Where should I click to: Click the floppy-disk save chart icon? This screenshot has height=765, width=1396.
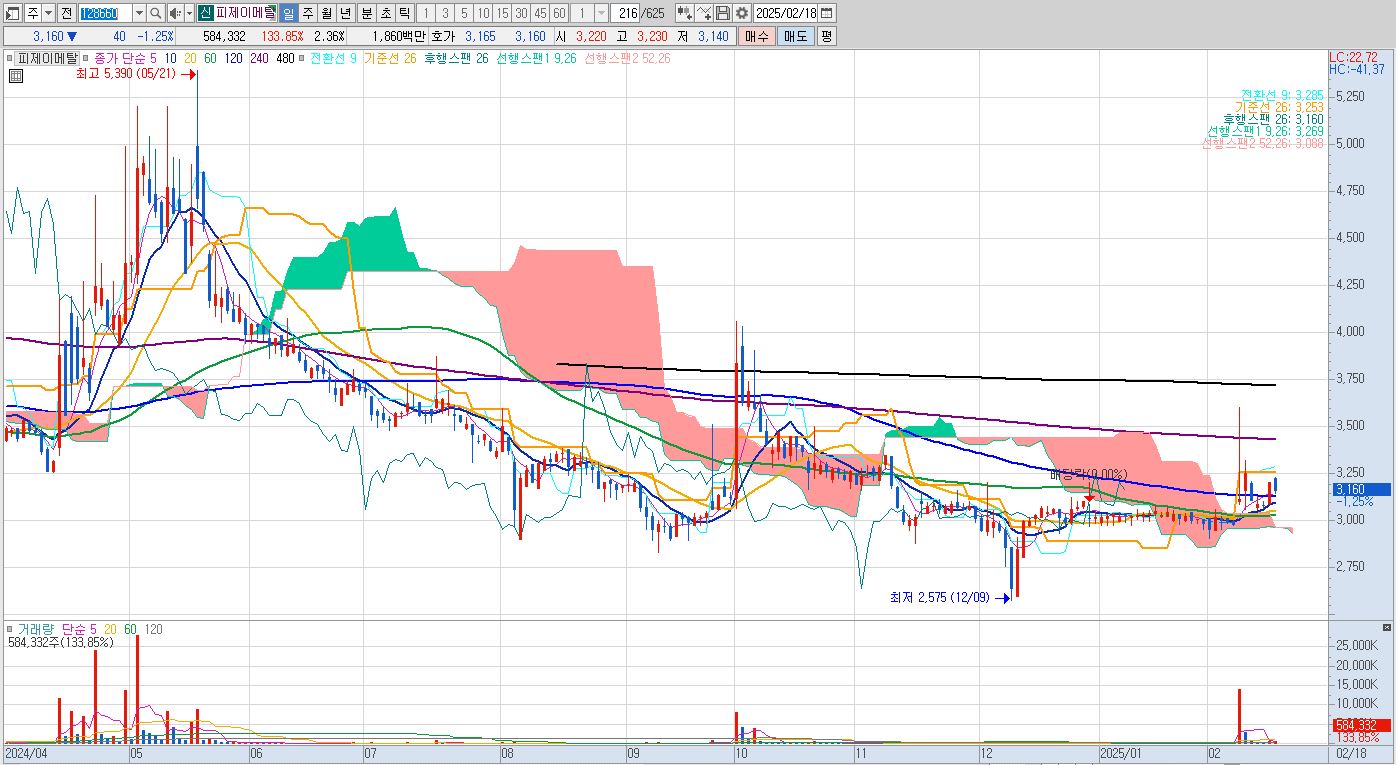[722, 13]
